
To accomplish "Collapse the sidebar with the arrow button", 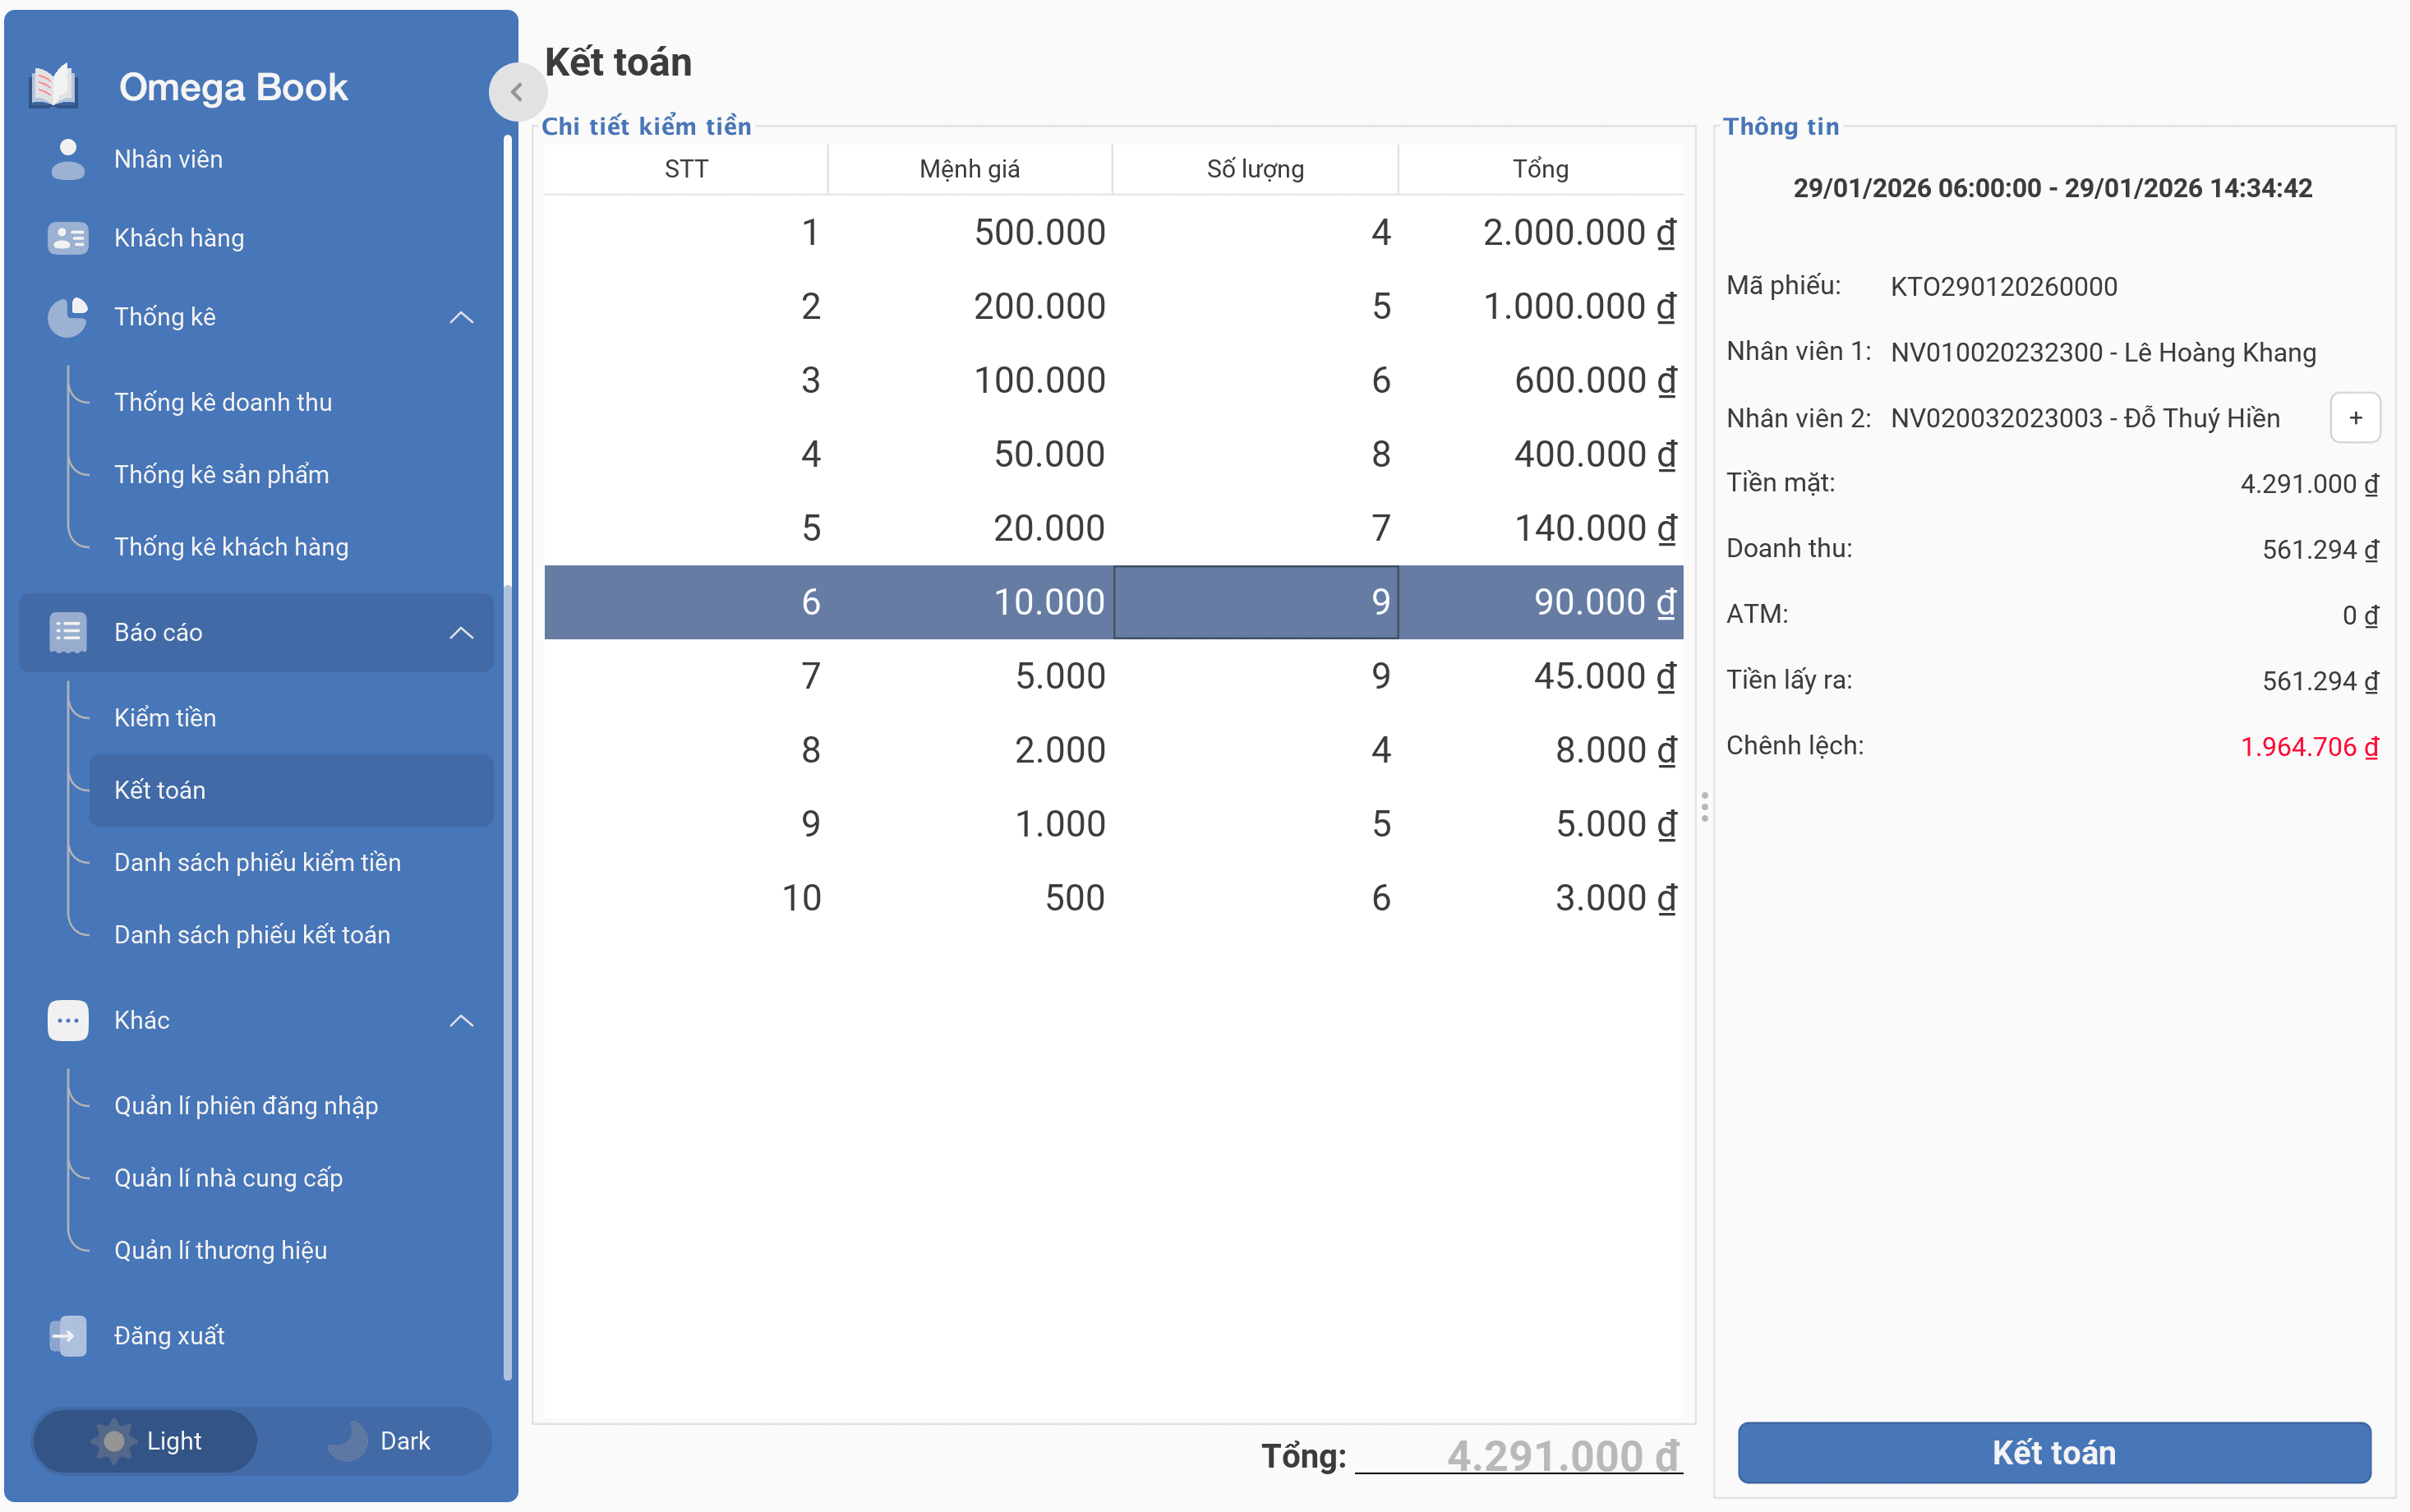I will (x=517, y=92).
